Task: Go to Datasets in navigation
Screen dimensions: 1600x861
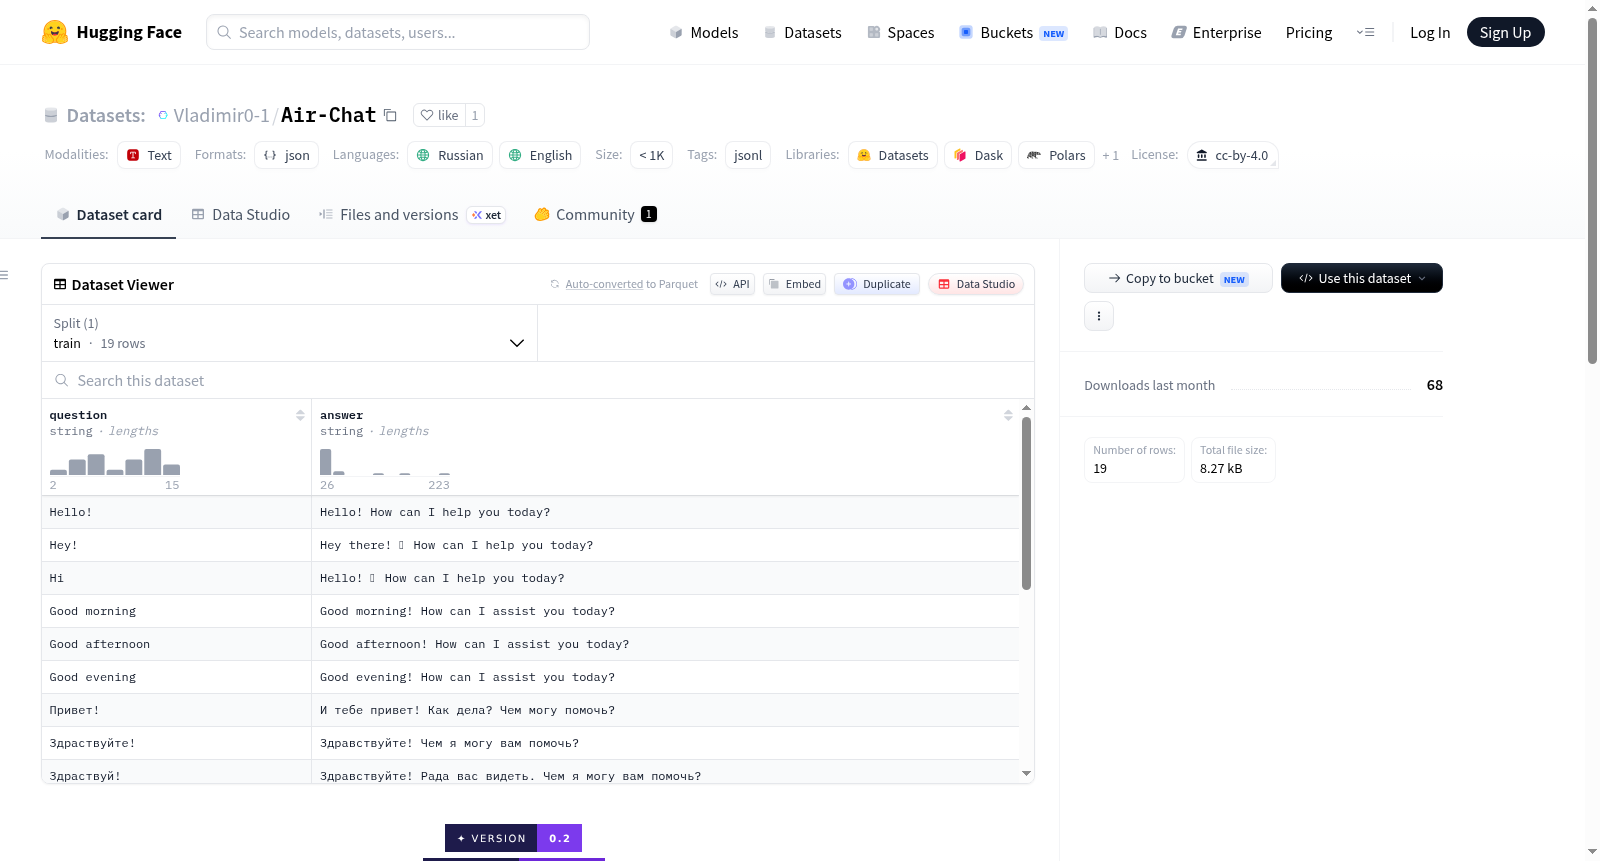Action: click(x=802, y=32)
